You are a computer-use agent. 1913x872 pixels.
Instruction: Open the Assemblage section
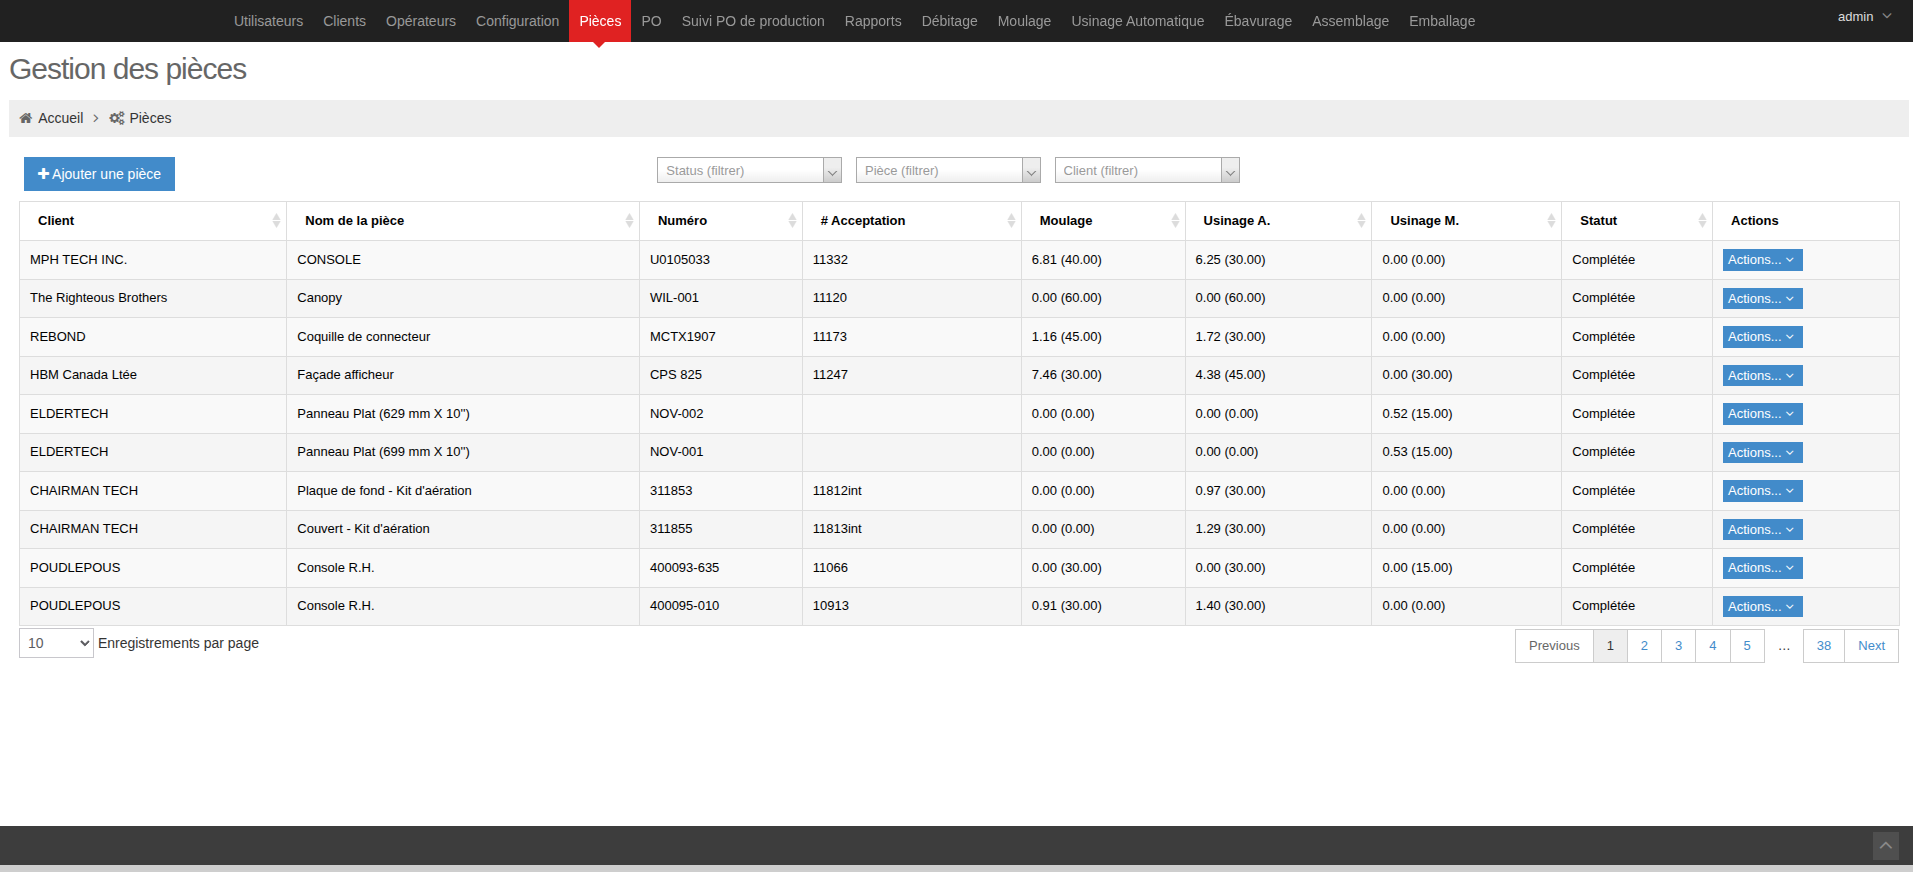point(1350,21)
